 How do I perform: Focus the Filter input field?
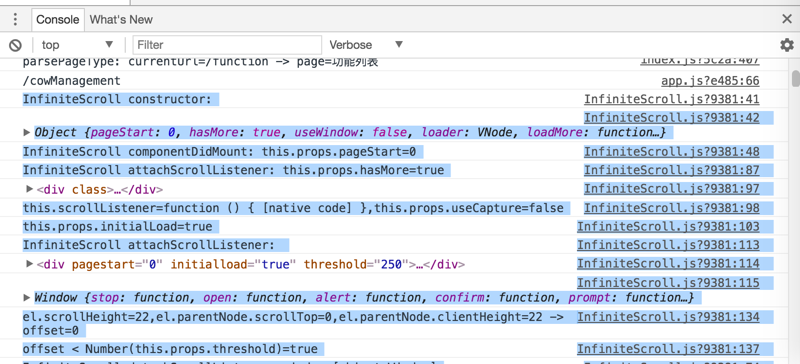[227, 45]
